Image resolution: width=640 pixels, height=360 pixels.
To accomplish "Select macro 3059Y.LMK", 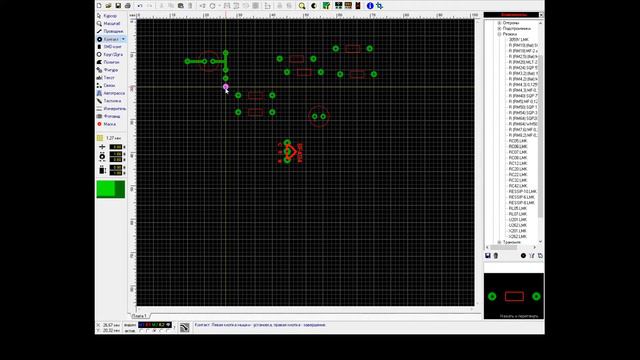I will [x=519, y=40].
